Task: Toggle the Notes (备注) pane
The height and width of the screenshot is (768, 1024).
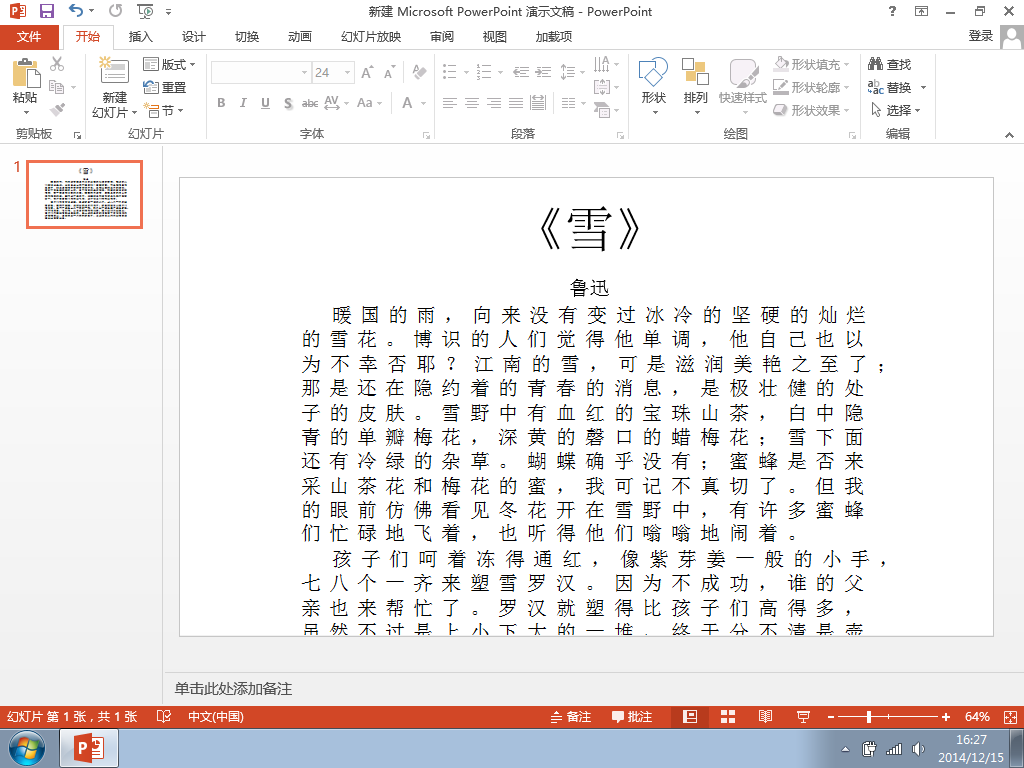Action: [x=571, y=717]
